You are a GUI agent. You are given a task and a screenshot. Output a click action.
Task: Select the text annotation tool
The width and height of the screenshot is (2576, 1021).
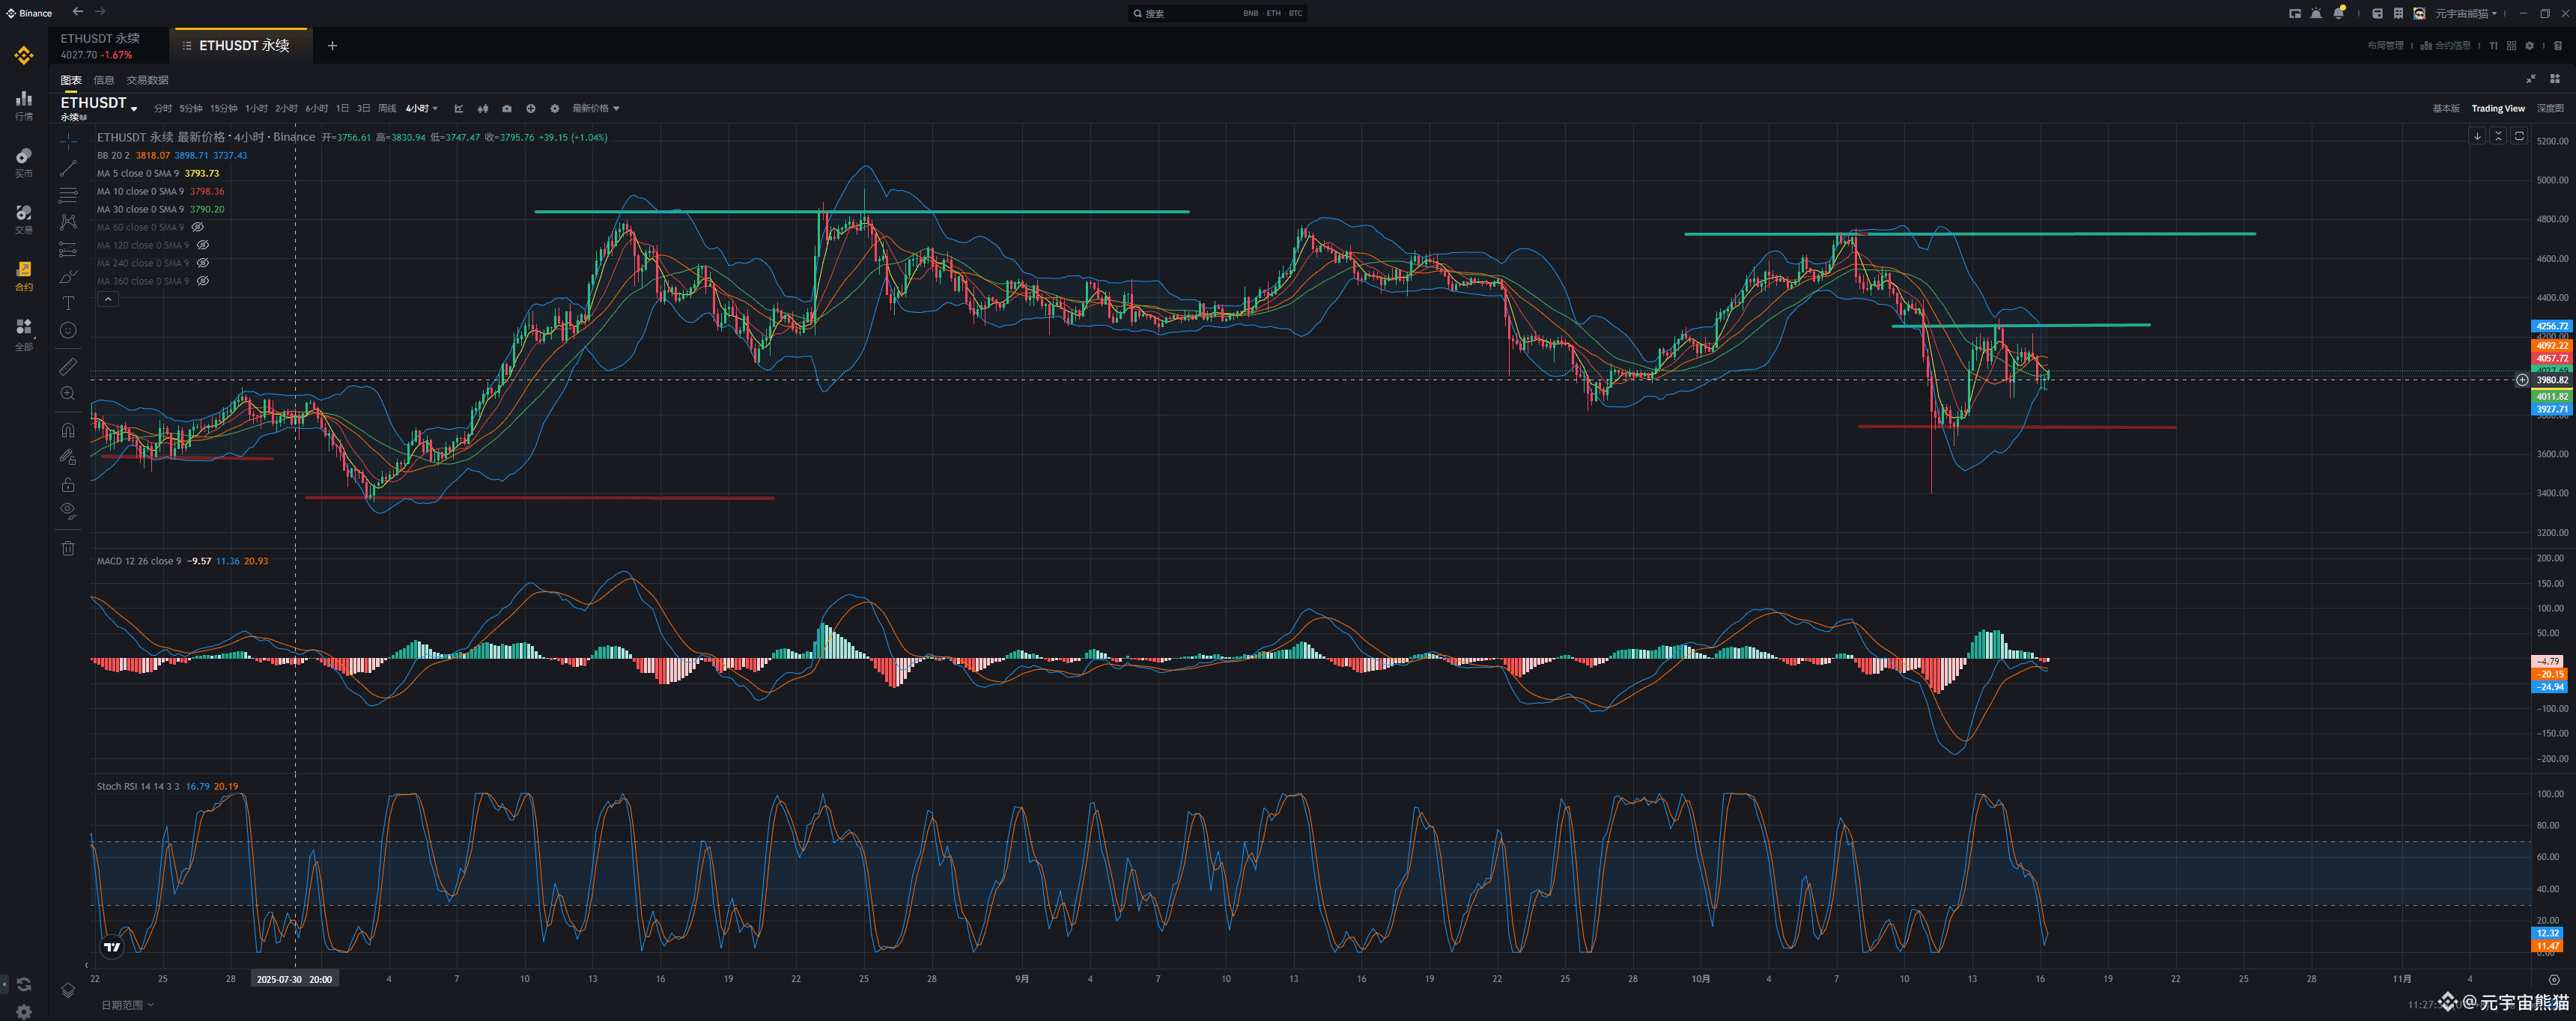(x=68, y=303)
